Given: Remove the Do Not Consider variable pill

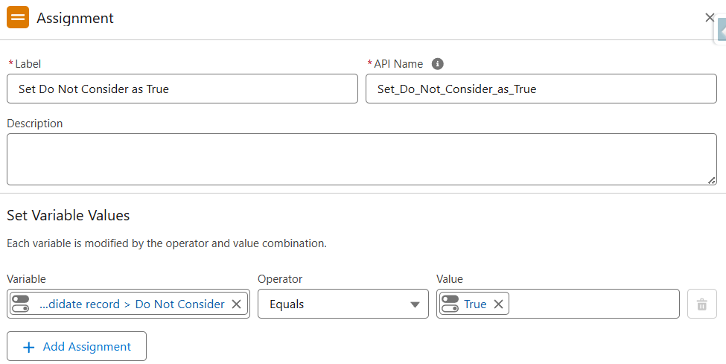Looking at the screenshot, I should pyautogui.click(x=236, y=304).
